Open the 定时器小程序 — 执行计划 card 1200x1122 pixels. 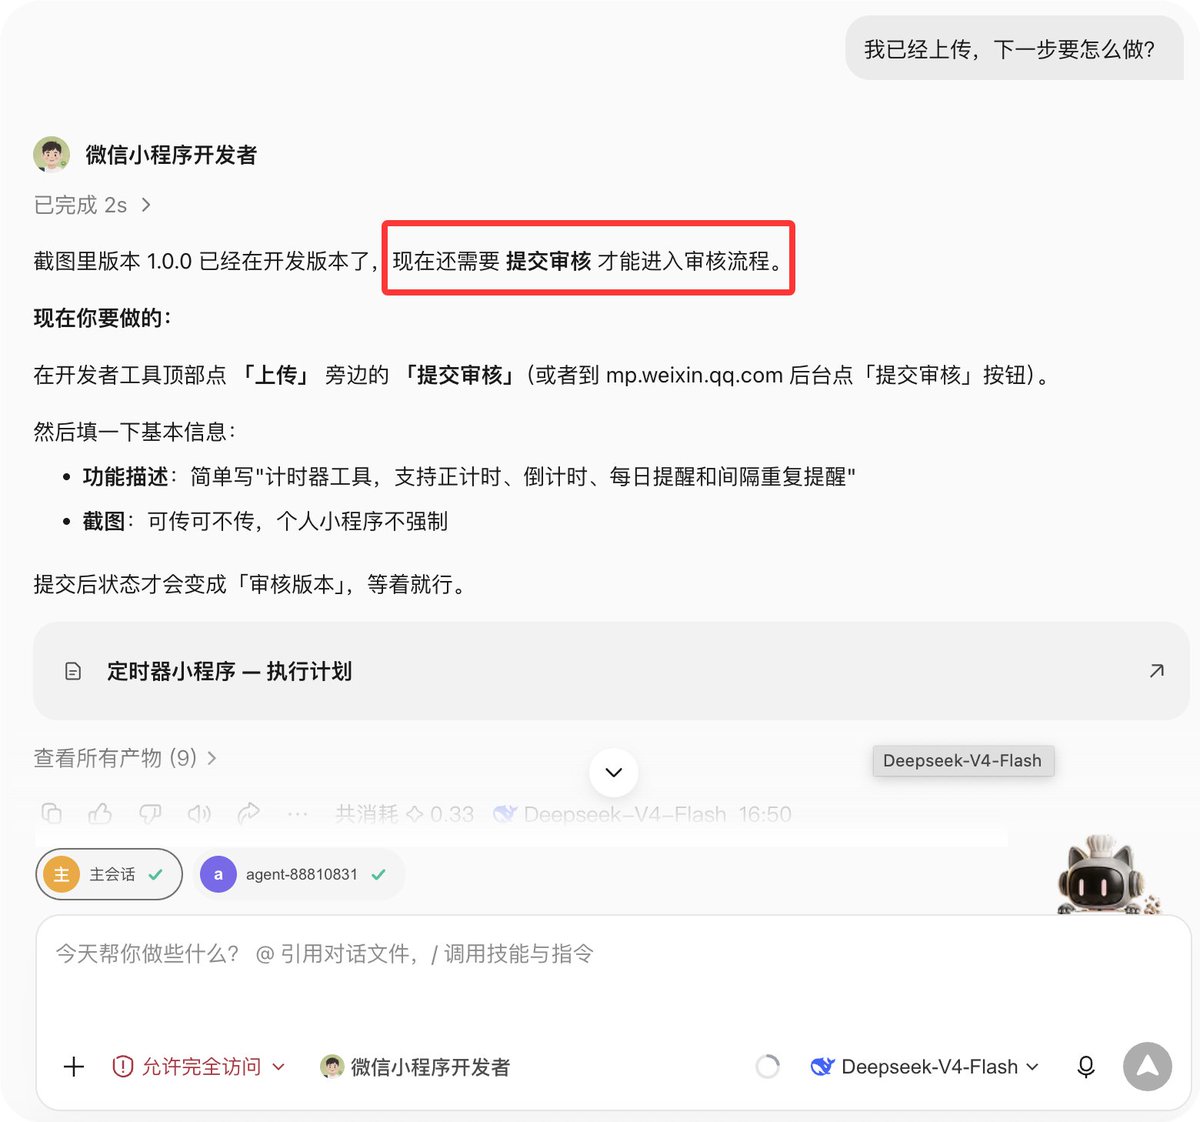coord(611,671)
